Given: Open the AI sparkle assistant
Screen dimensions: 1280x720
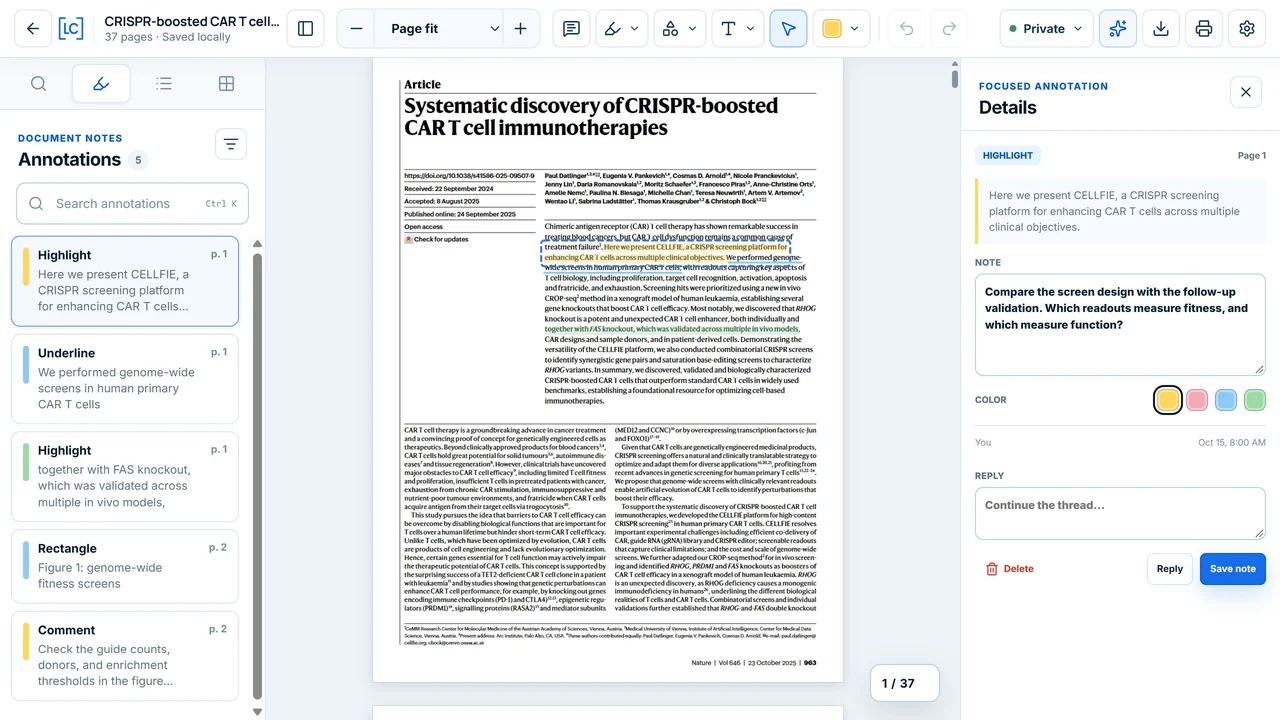Looking at the screenshot, I should click(1118, 29).
